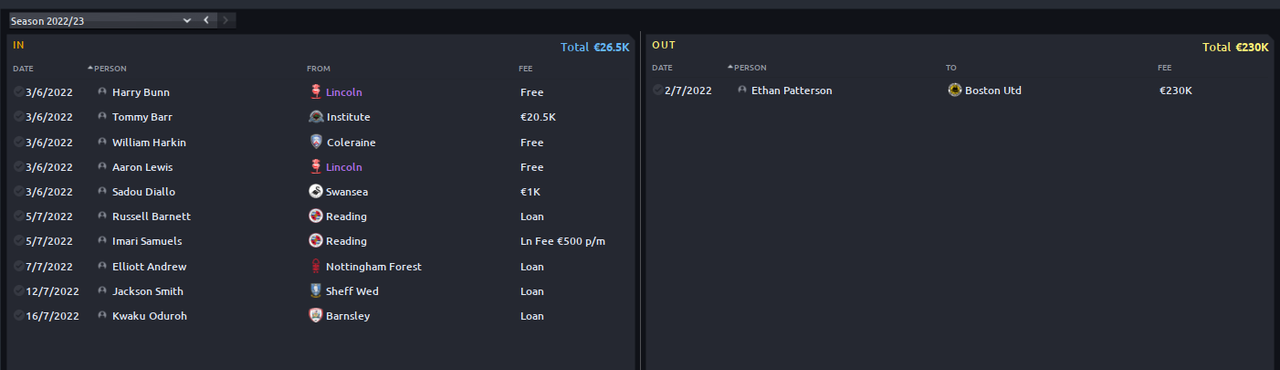1280x370 pixels.
Task: Click person icon beside William Harkin
Action: [102, 142]
